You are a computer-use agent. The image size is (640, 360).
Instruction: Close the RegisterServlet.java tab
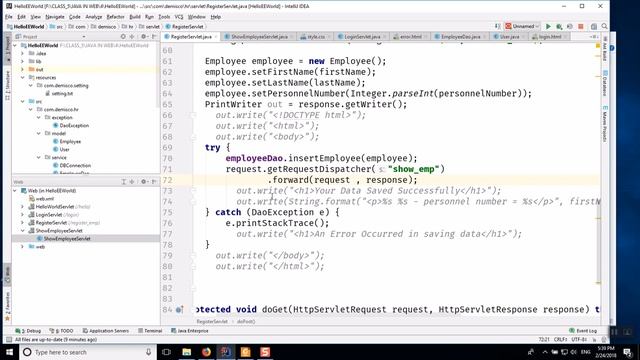tap(216, 37)
